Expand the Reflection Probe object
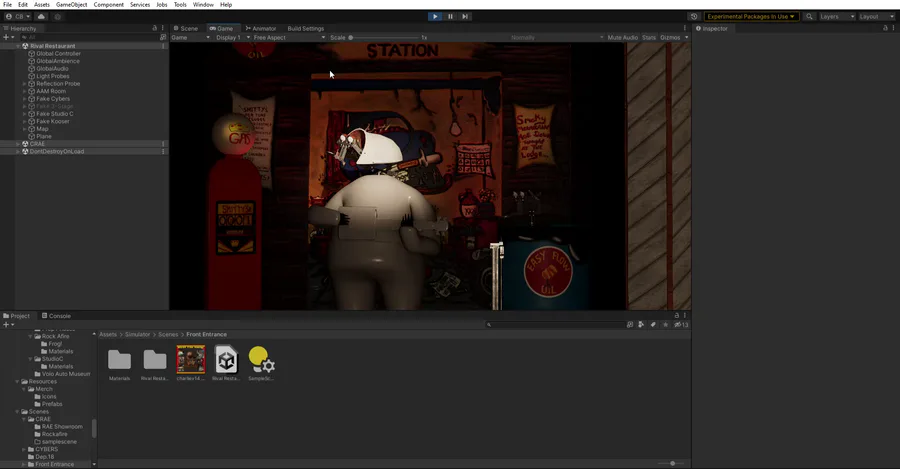The image size is (900, 469). [25, 84]
